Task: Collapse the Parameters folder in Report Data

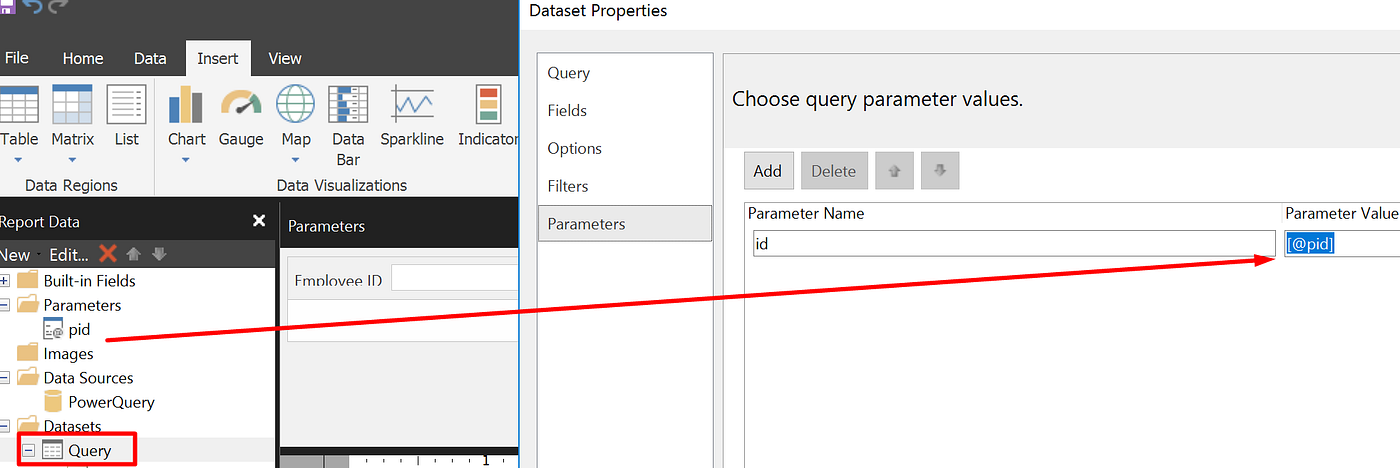Action: click(4, 305)
